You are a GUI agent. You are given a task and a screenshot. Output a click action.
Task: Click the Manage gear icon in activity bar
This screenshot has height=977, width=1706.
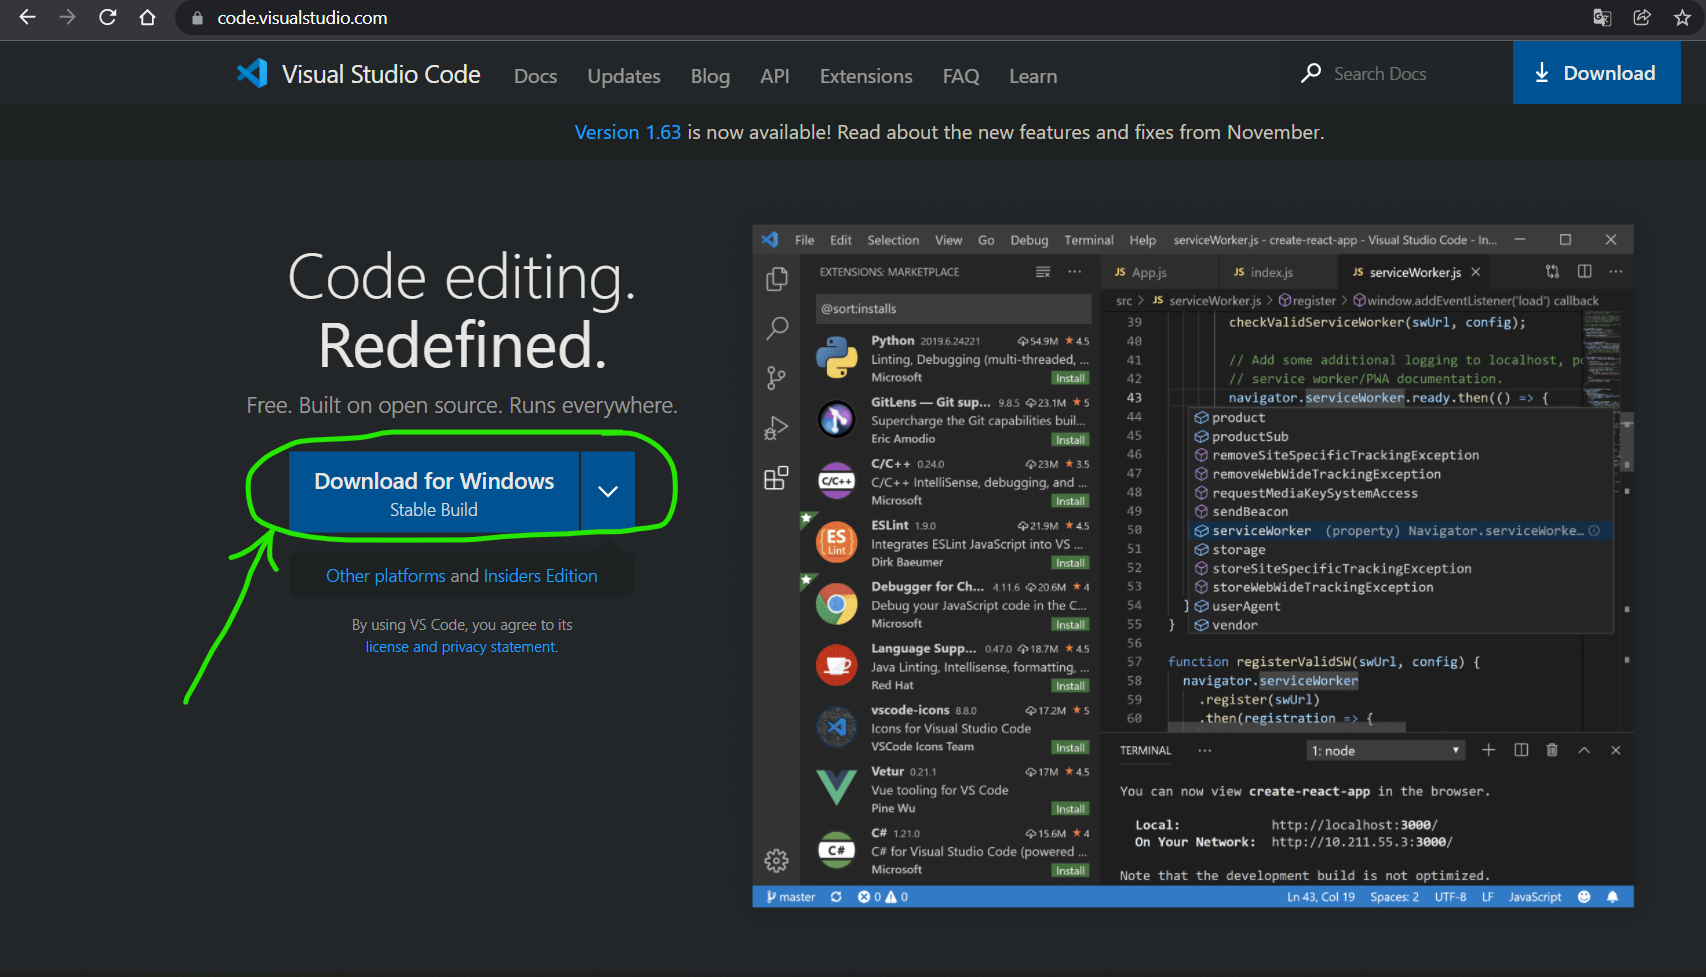pyautogui.click(x=776, y=860)
